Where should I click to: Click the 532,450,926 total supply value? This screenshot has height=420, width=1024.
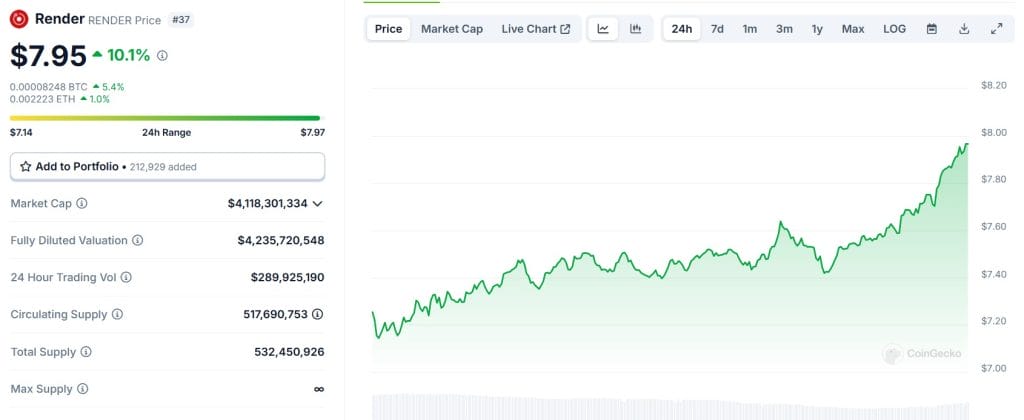tap(289, 352)
